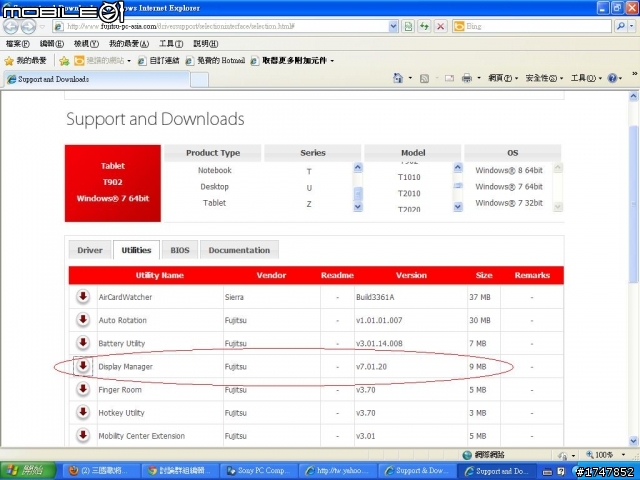Viewport: 640px width, 480px height.
Task: Refresh the page with the refresh icon
Action: [x=424, y=27]
